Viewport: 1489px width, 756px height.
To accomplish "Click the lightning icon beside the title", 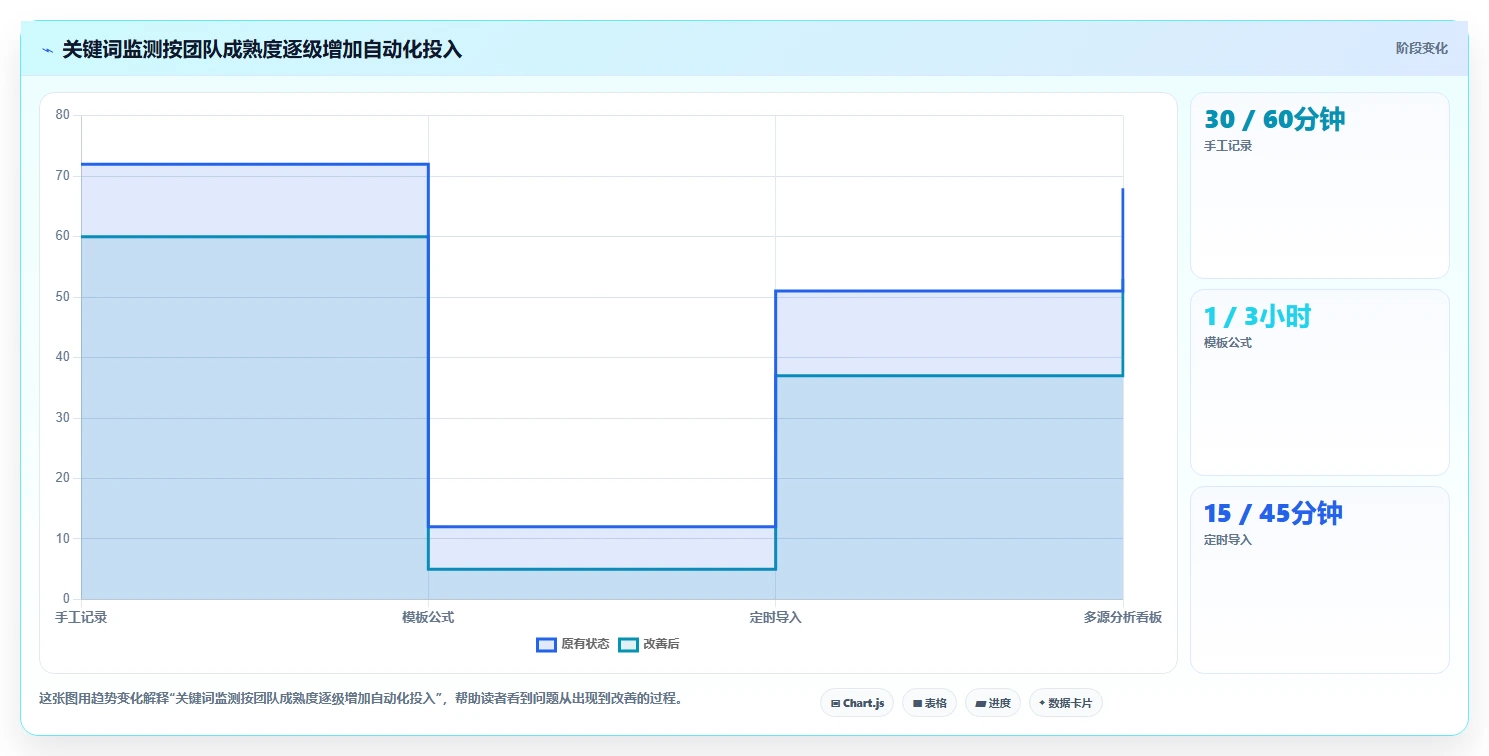I will coord(47,50).
